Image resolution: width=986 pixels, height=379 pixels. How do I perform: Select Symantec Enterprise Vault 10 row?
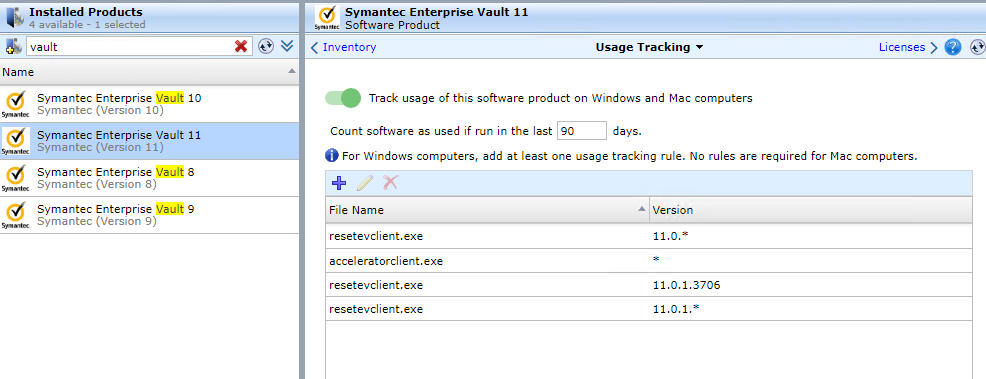click(x=149, y=104)
